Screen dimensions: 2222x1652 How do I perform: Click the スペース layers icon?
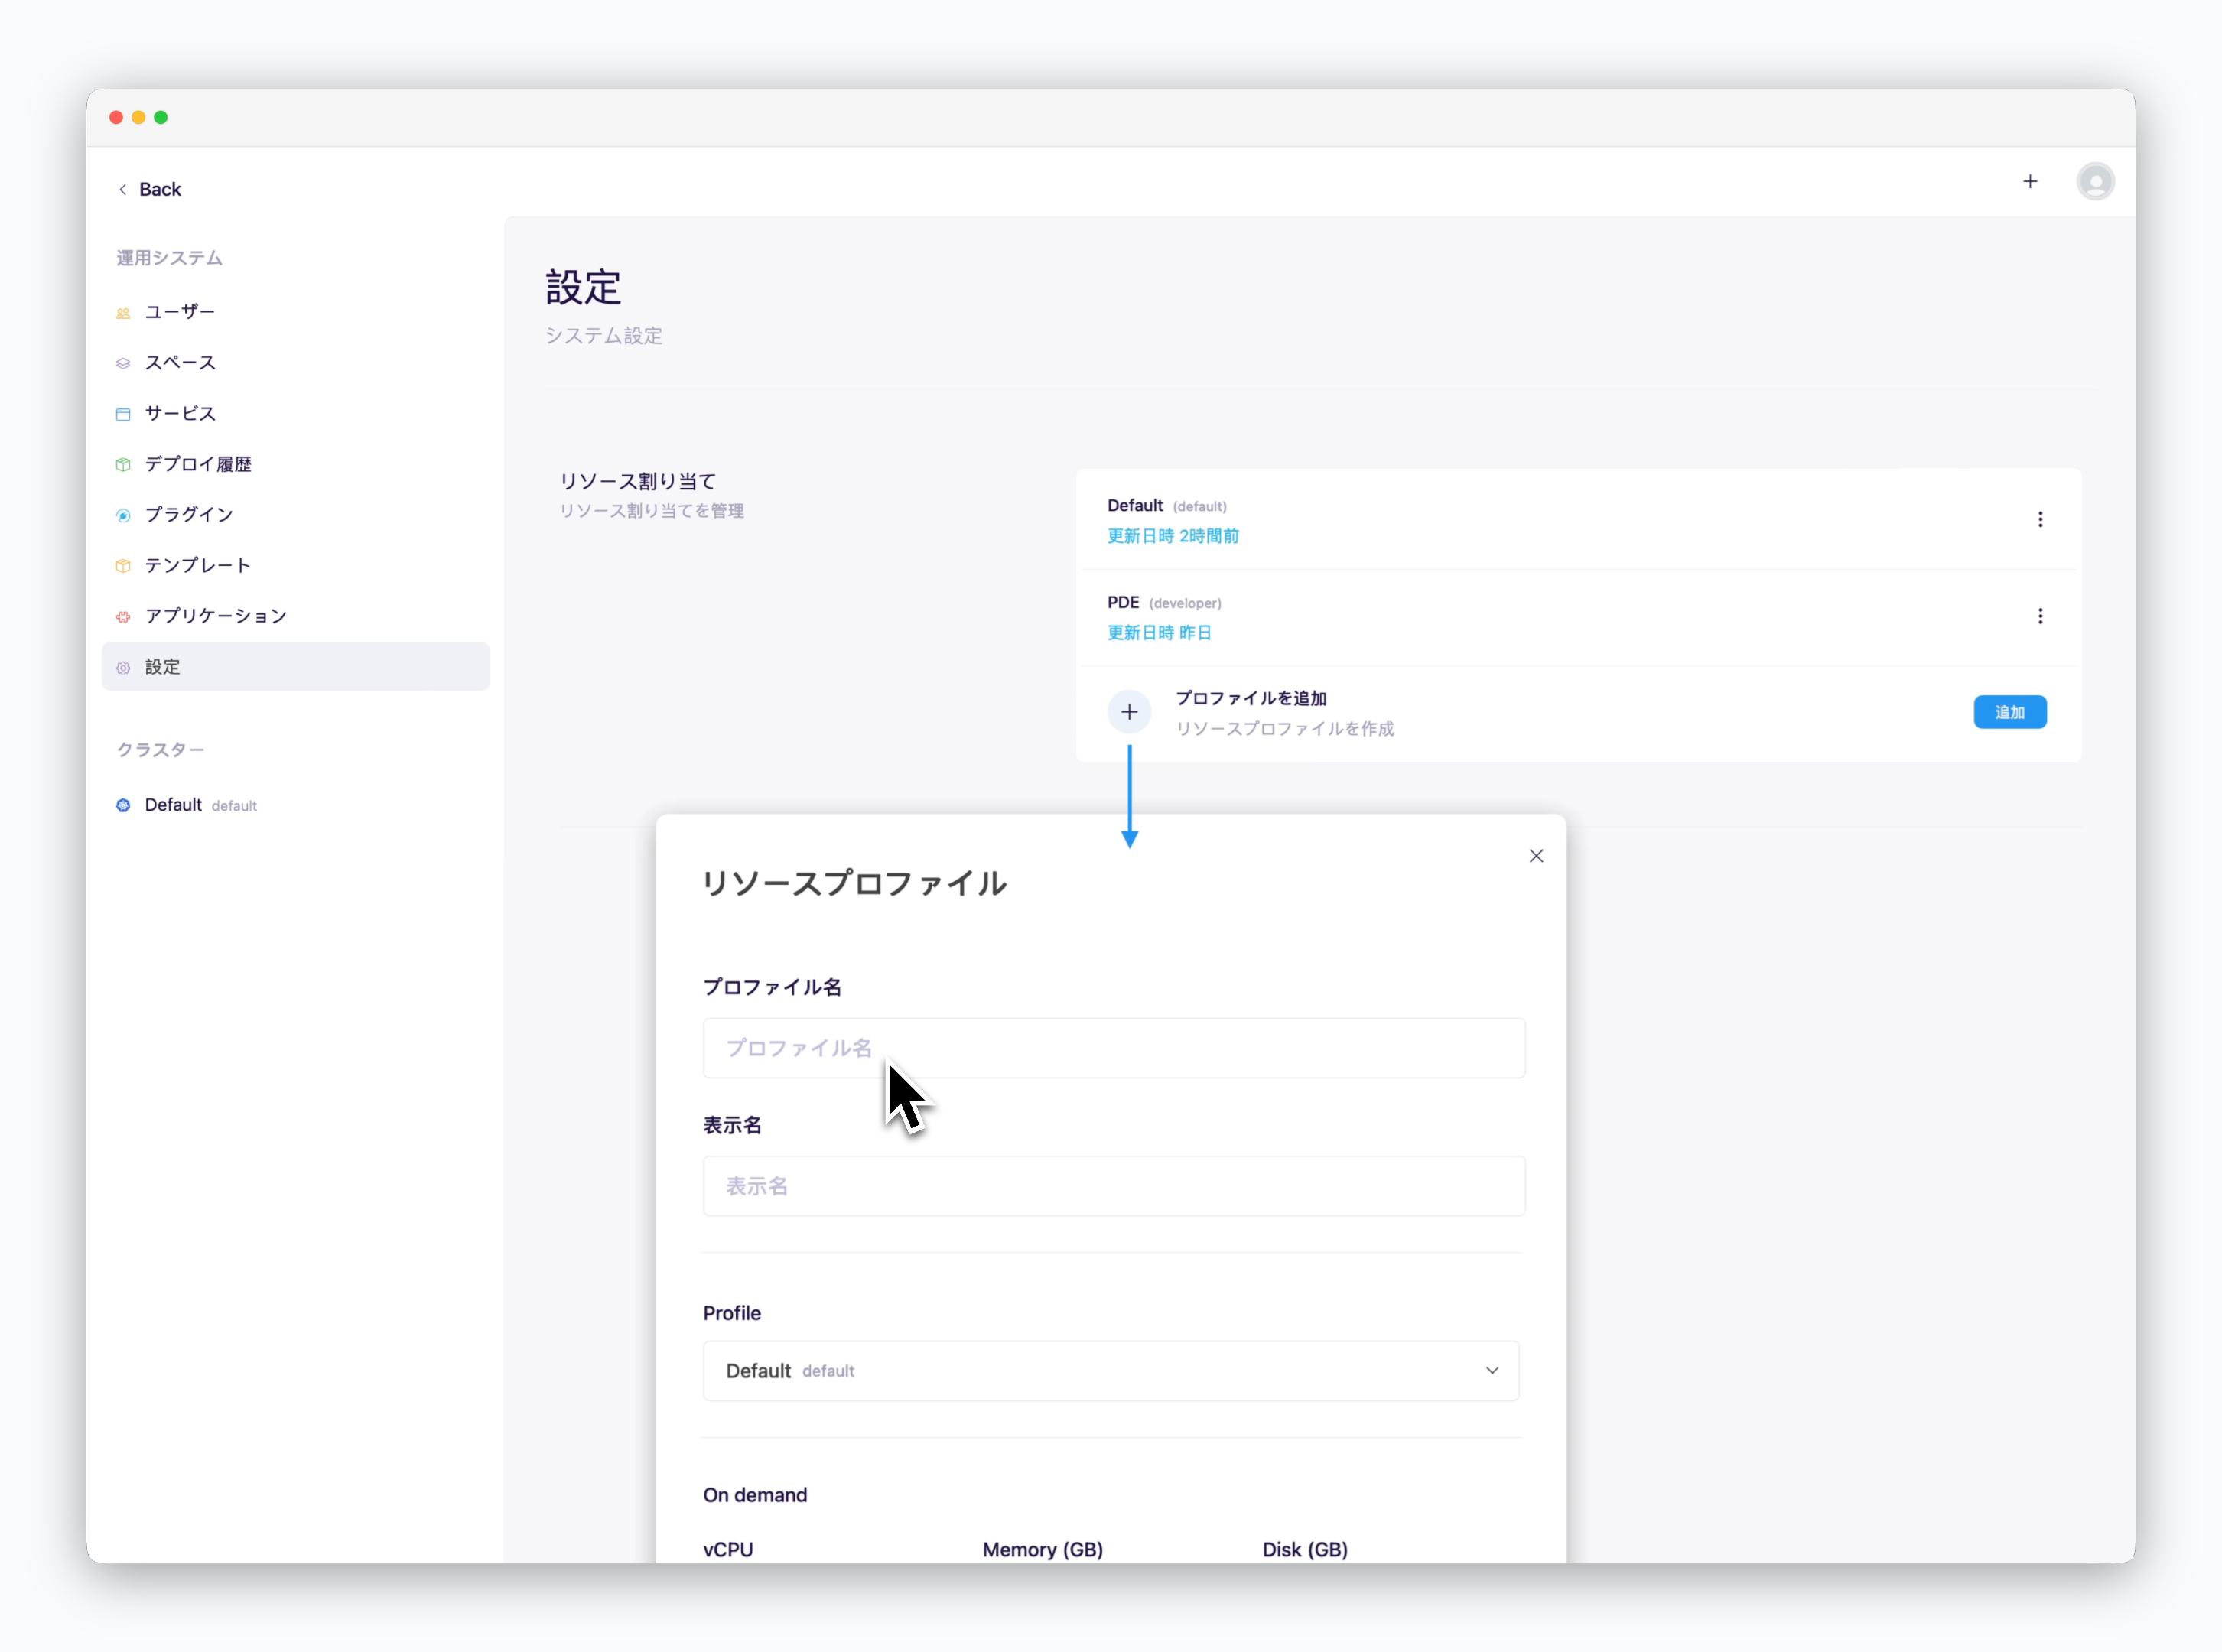coord(123,363)
